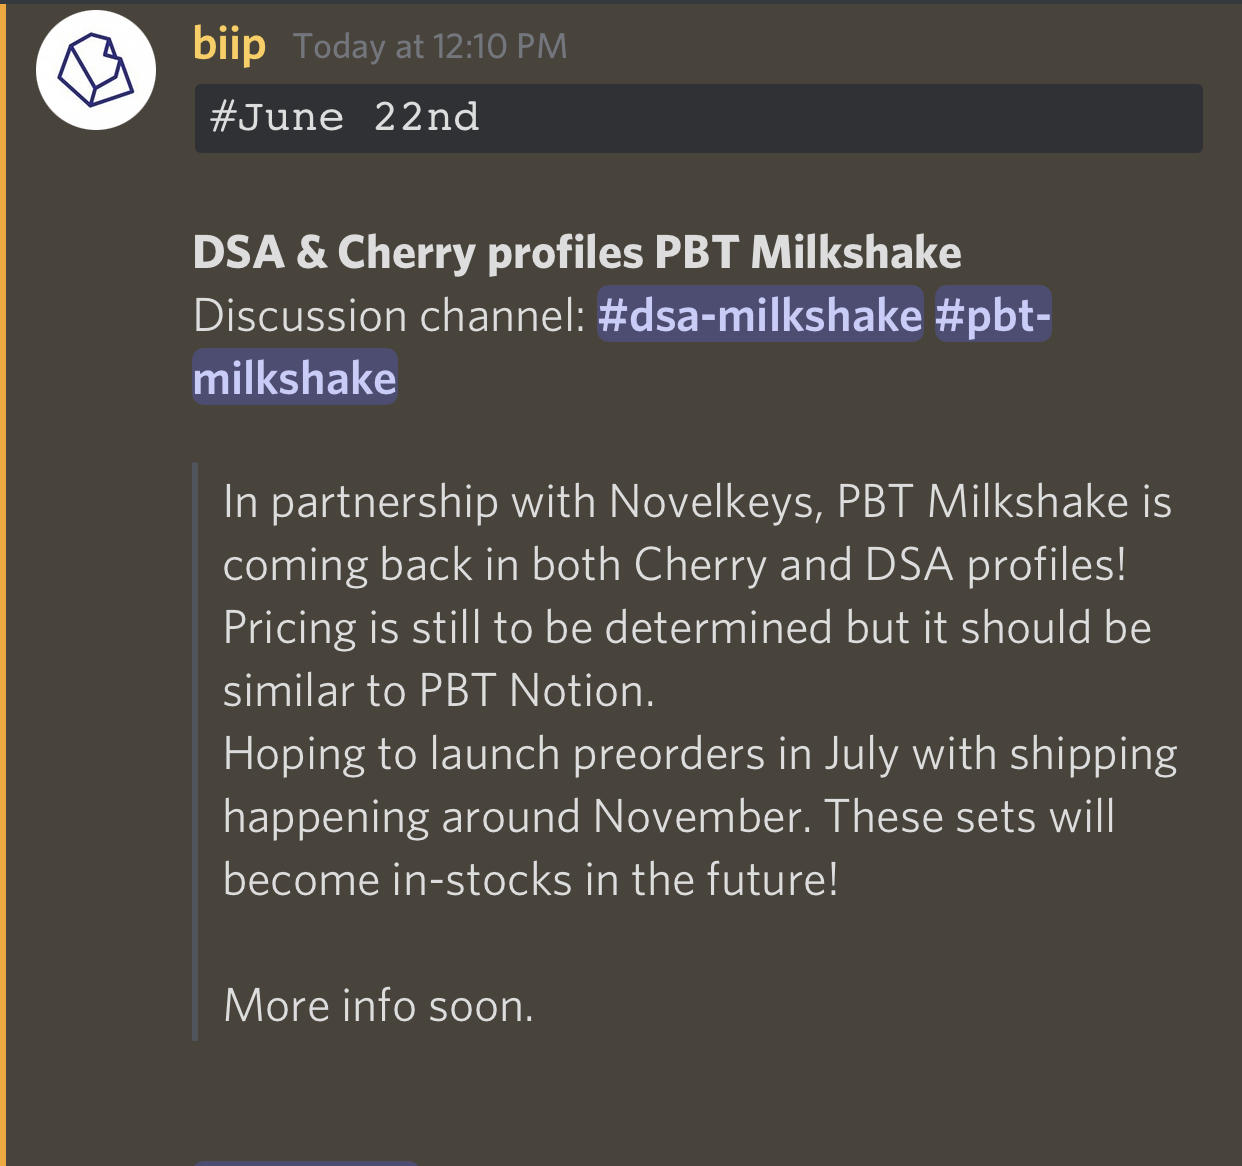The image size is (1242, 1166).
Task: Open the #pbt-milkshake channel mention
Action: click(x=992, y=316)
